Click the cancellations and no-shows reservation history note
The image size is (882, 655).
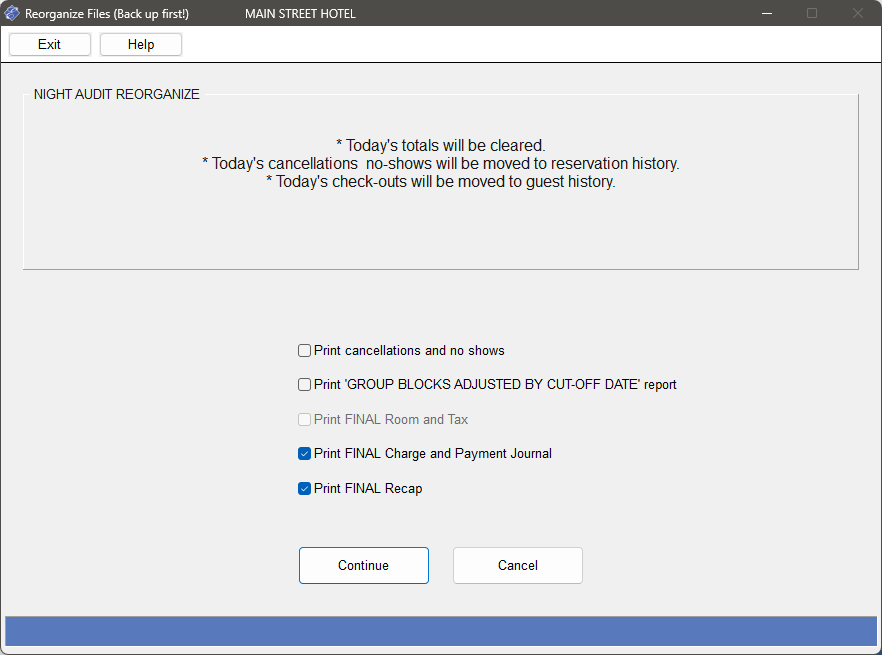(440, 163)
